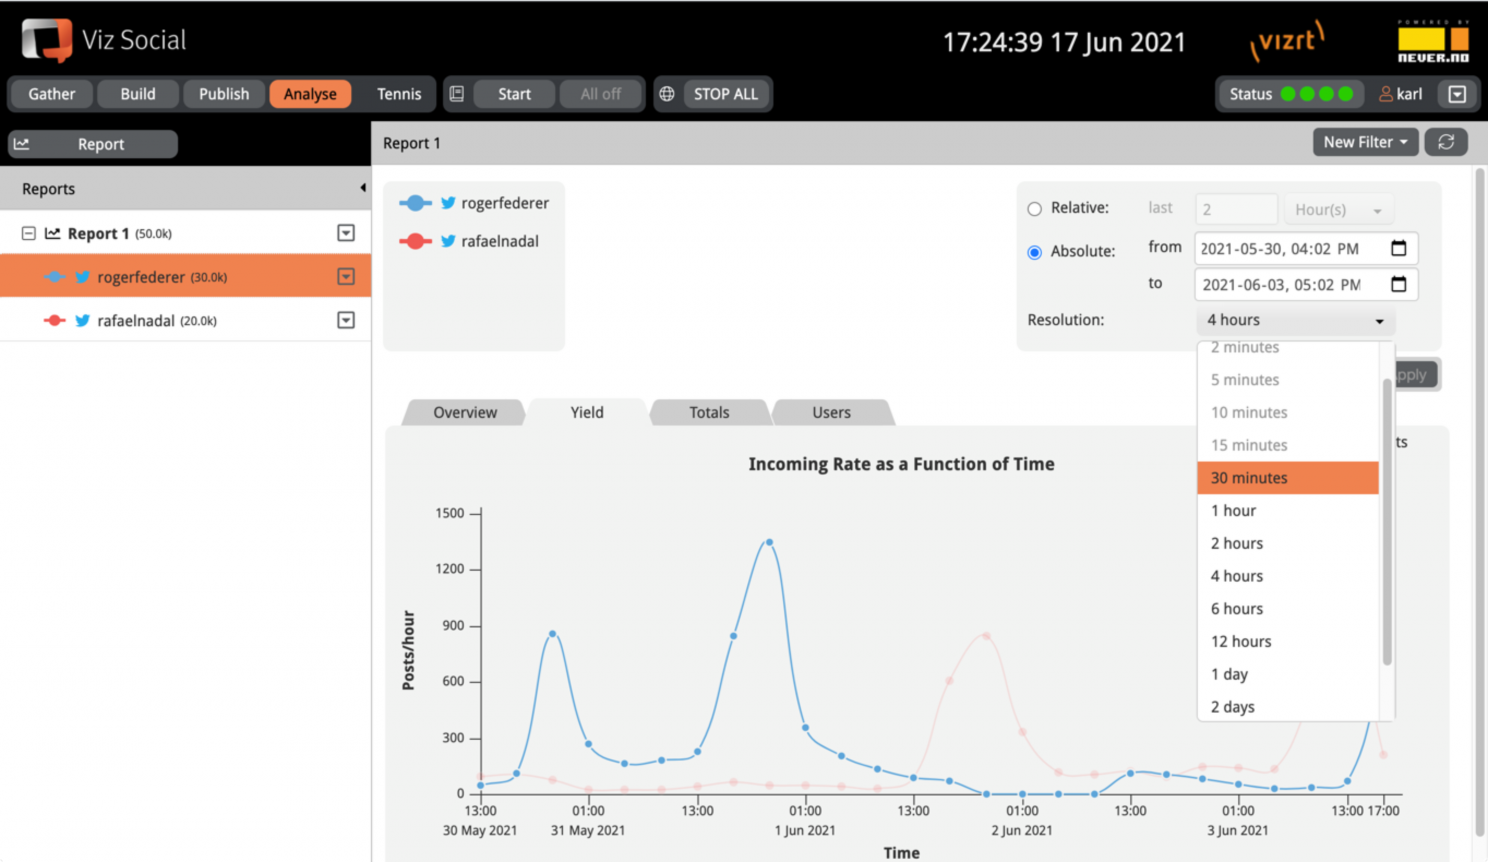This screenshot has height=862, width=1488.
Task: Click the karl user icon
Action: tap(1386, 94)
